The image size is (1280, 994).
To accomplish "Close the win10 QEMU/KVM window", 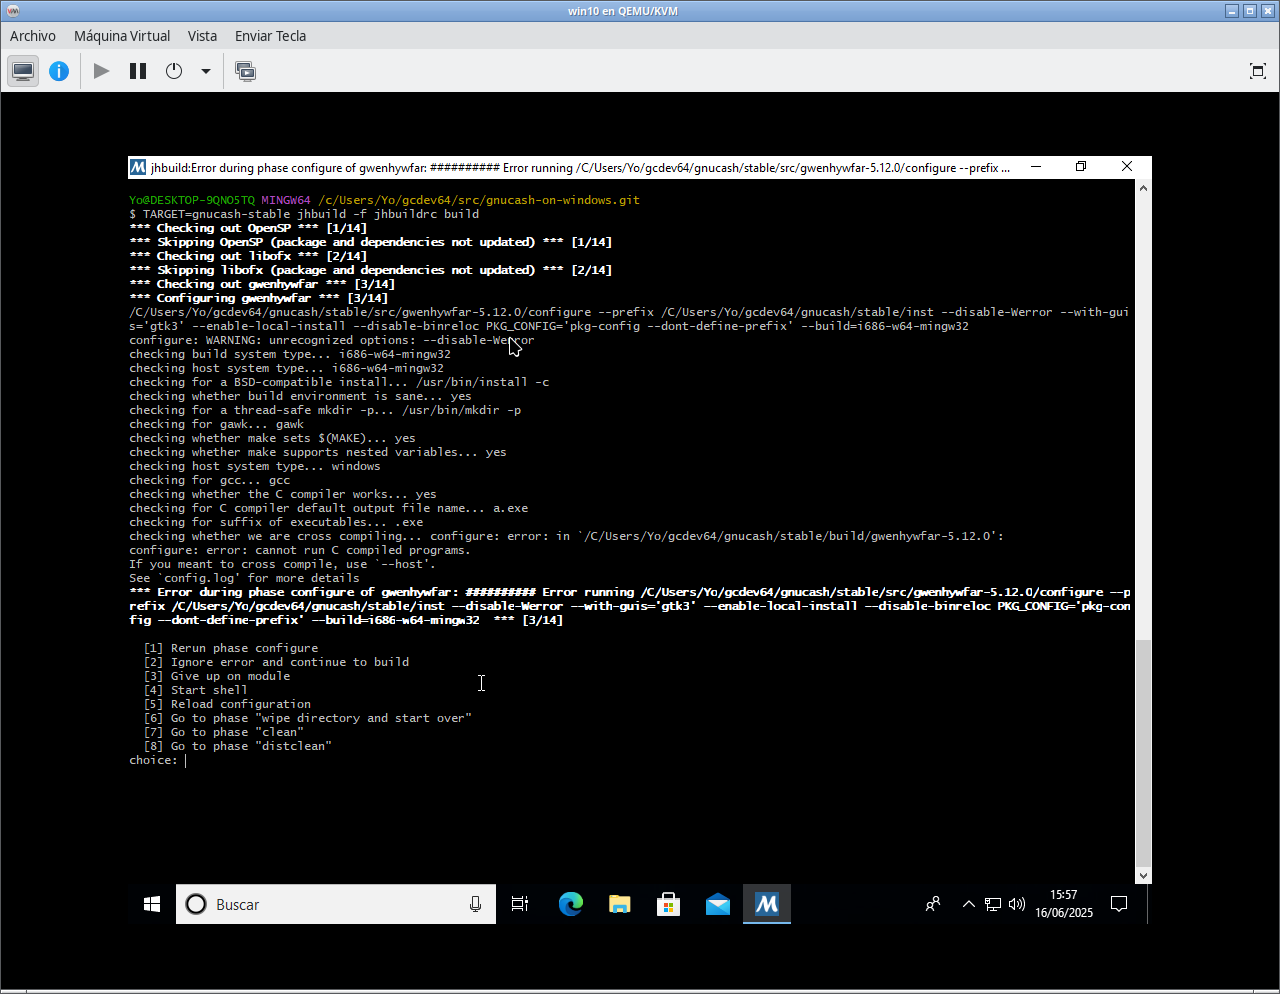I will click(x=1268, y=11).
